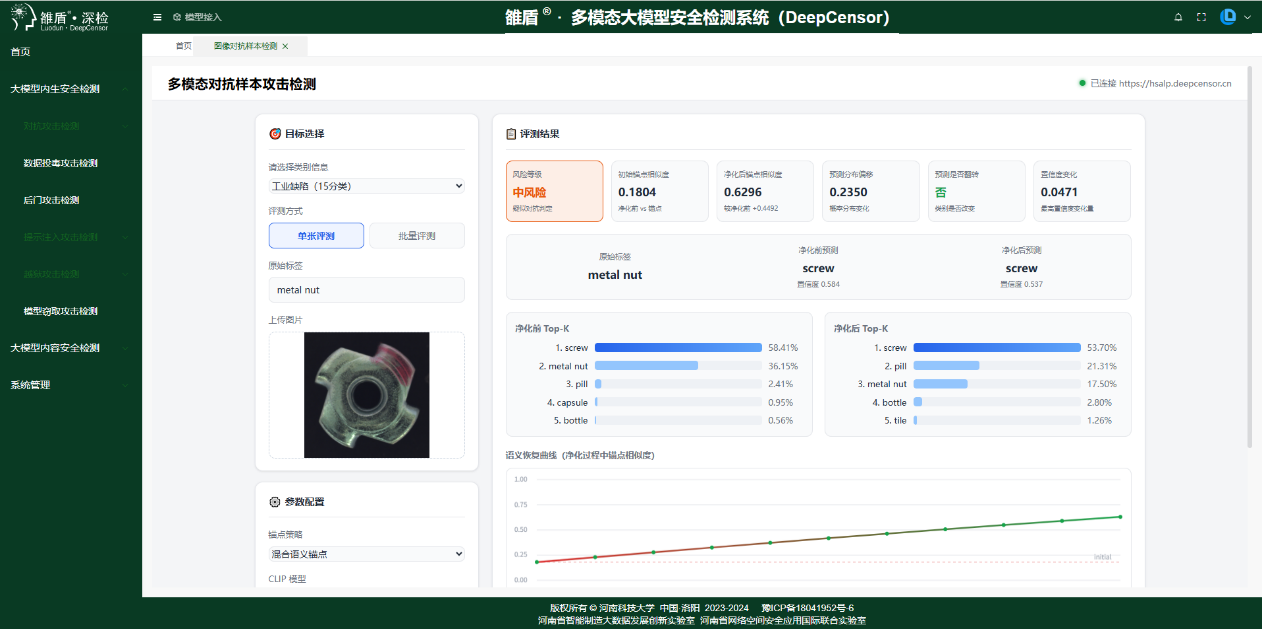This screenshot has height=629, width=1262.
Task: Click the 模型接入 breadcrumb icon
Action: (x=177, y=17)
